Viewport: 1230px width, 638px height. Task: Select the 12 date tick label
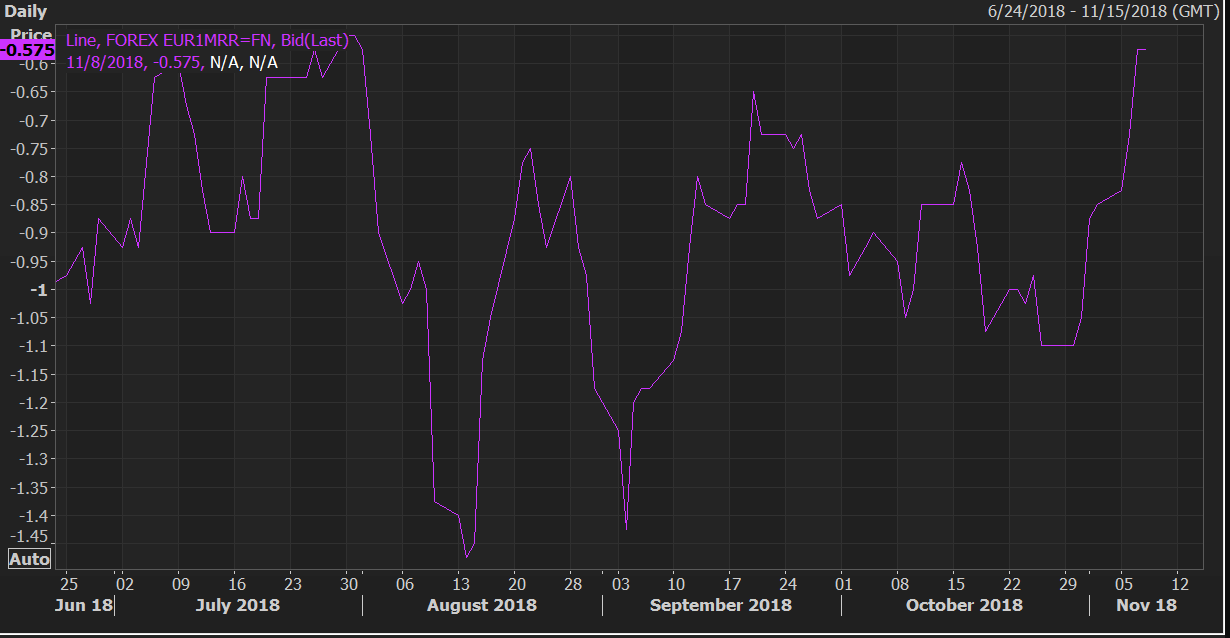coord(1180,583)
